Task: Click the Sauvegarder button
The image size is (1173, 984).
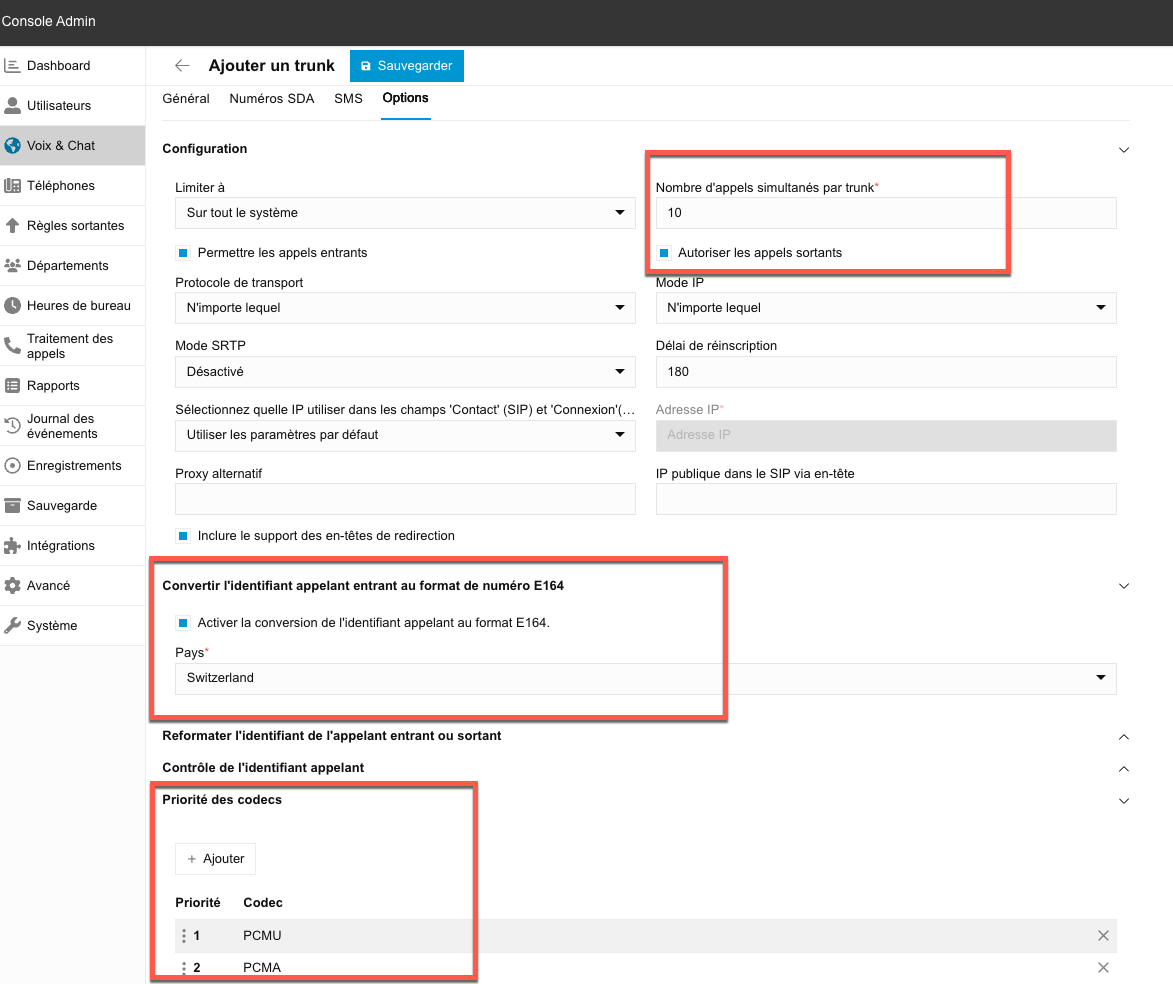Action: coord(406,66)
